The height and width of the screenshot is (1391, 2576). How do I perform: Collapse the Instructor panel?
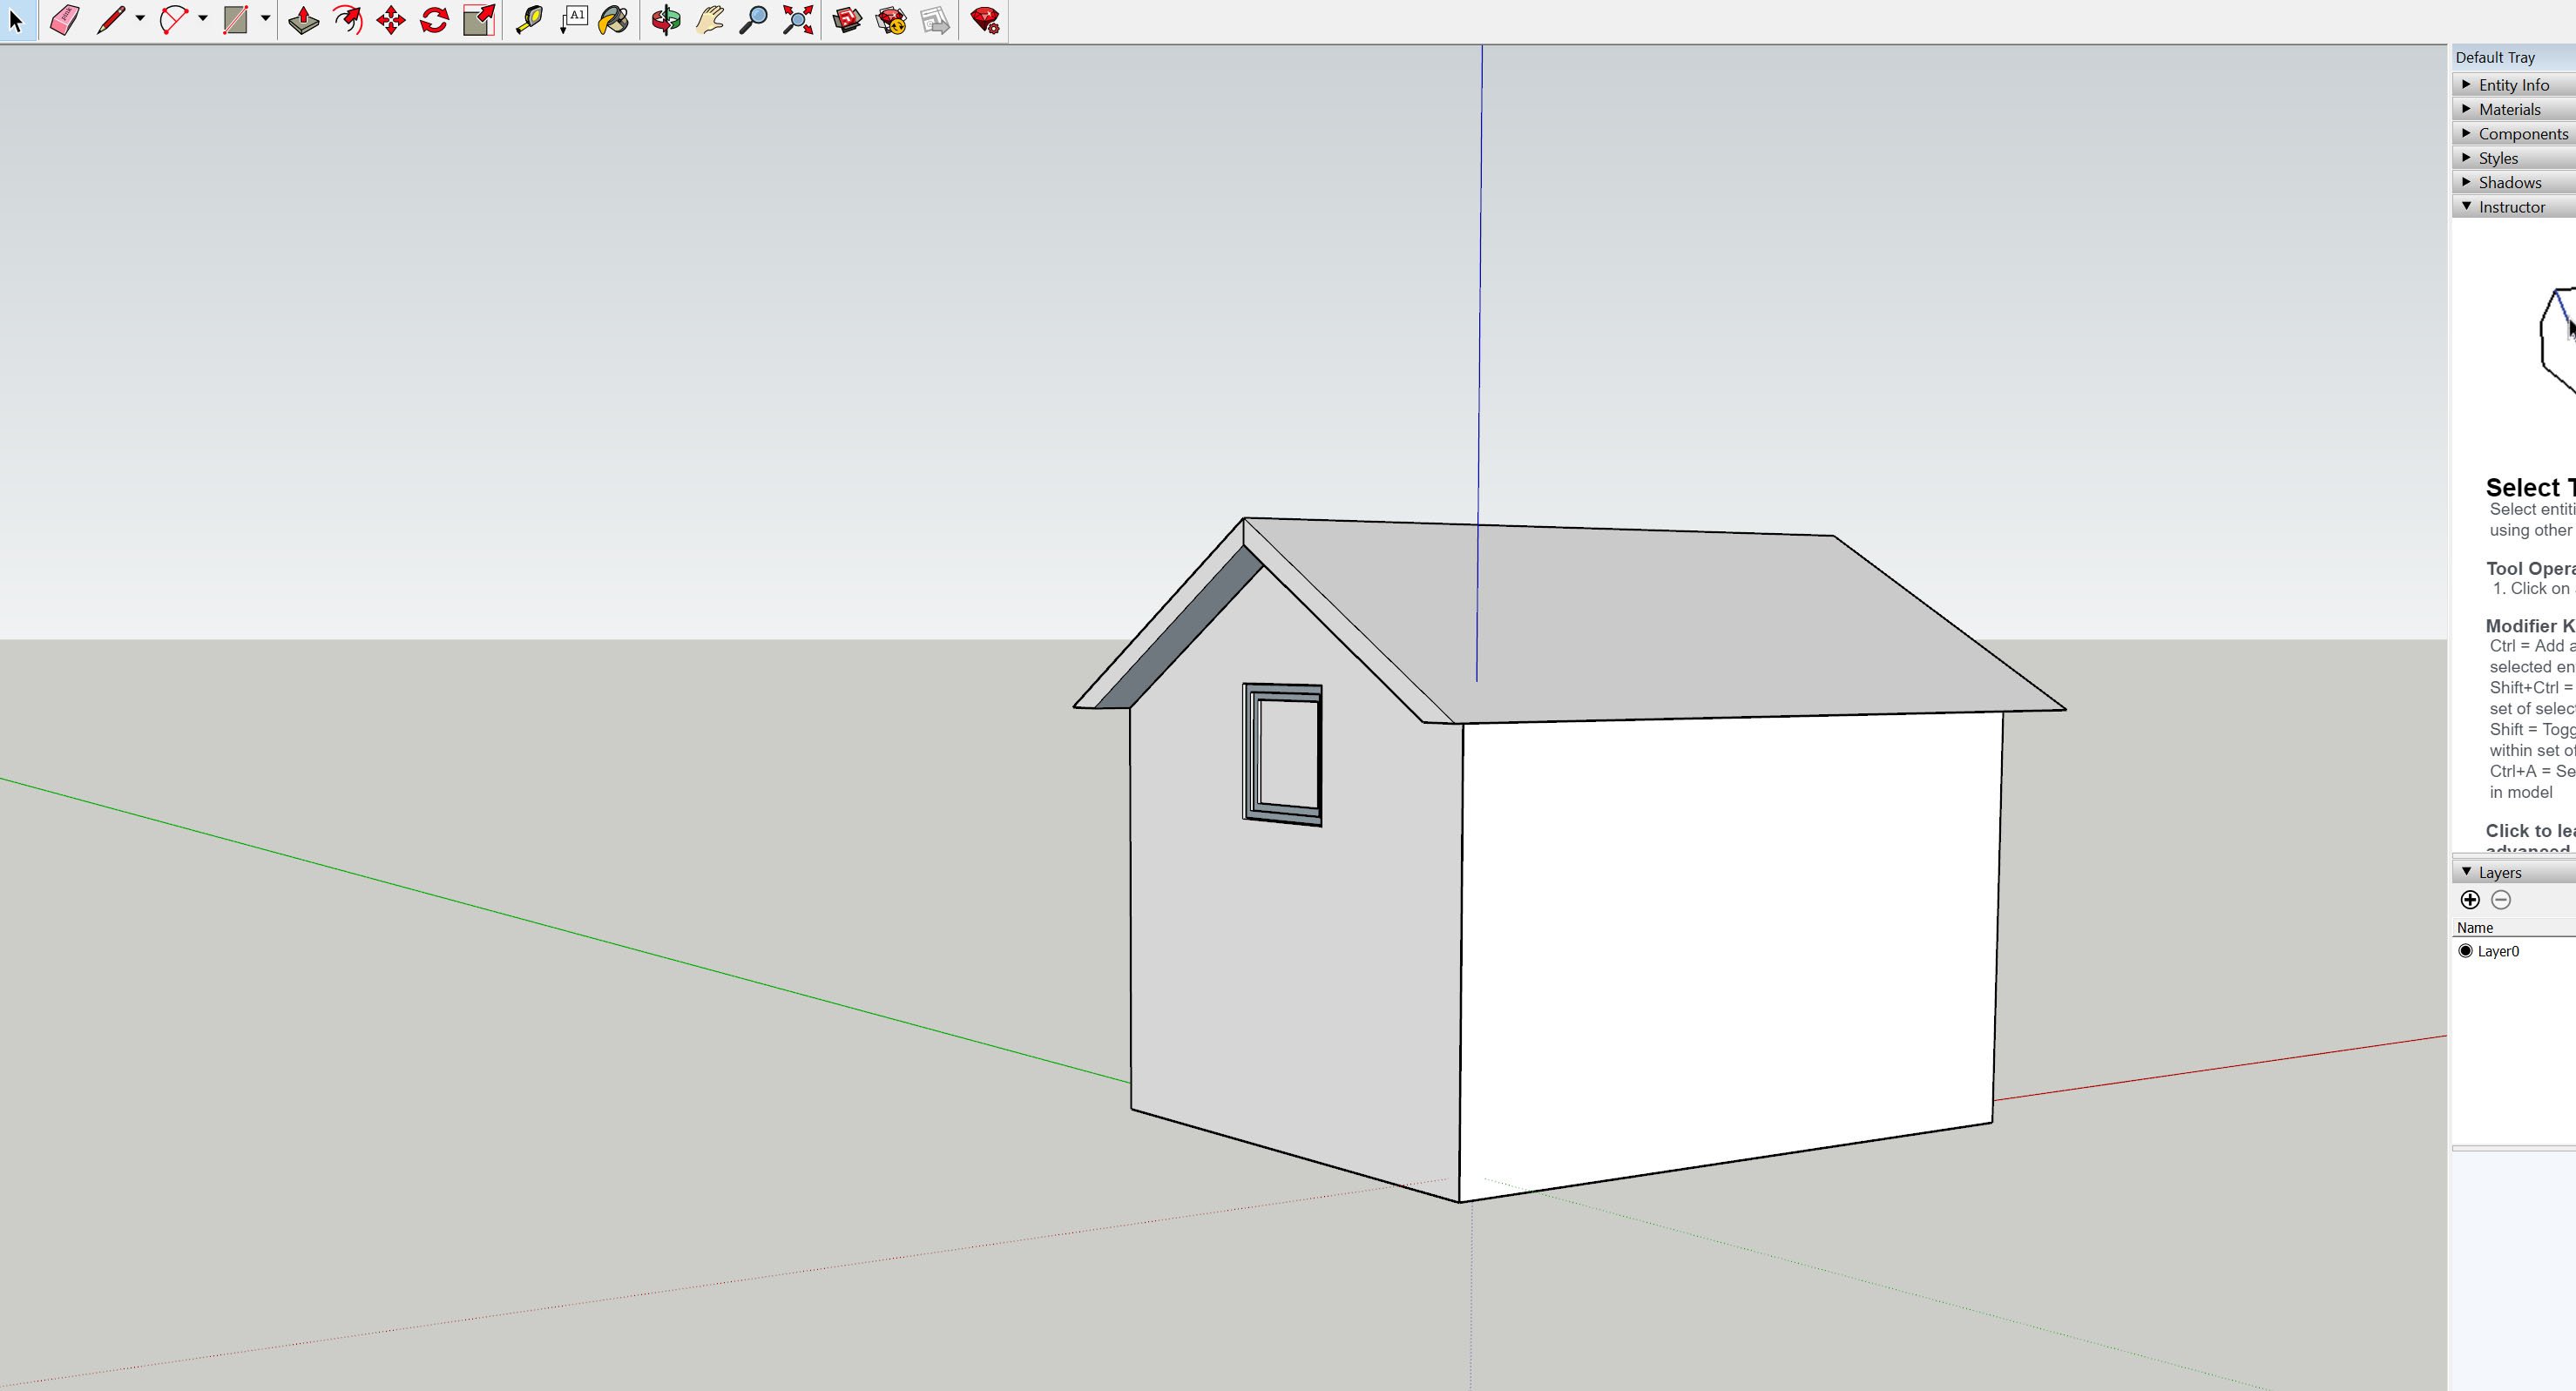point(2510,207)
